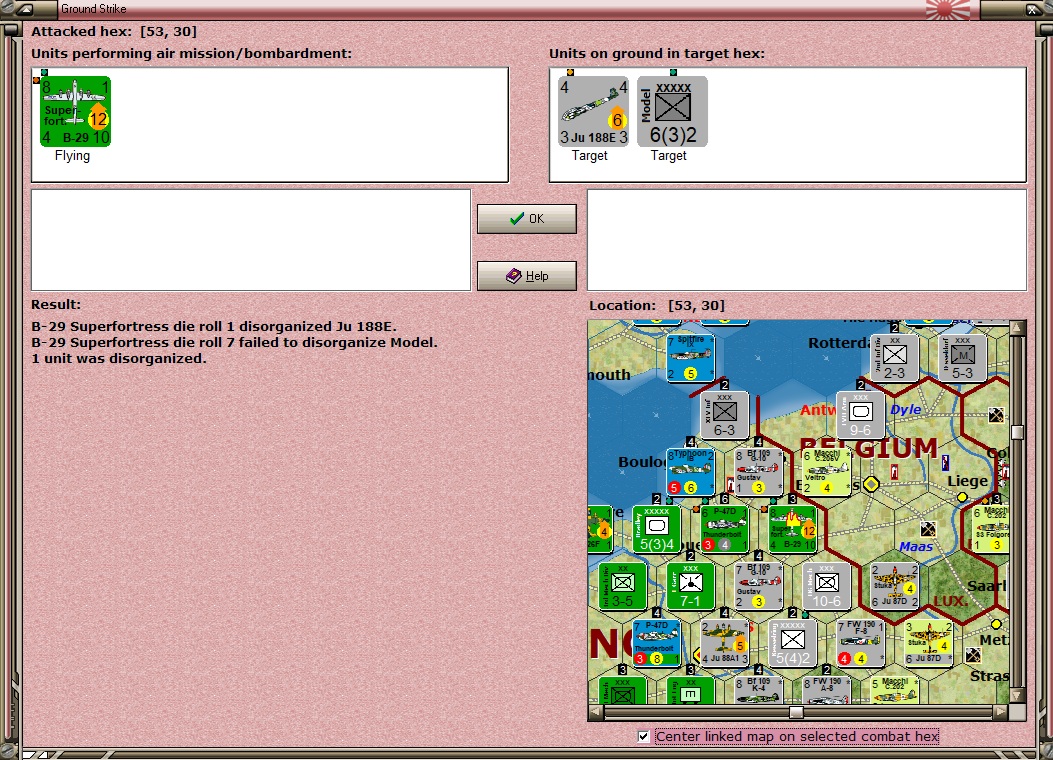Click the 2-3 infantry division counter
The image size is (1053, 760).
895,358
